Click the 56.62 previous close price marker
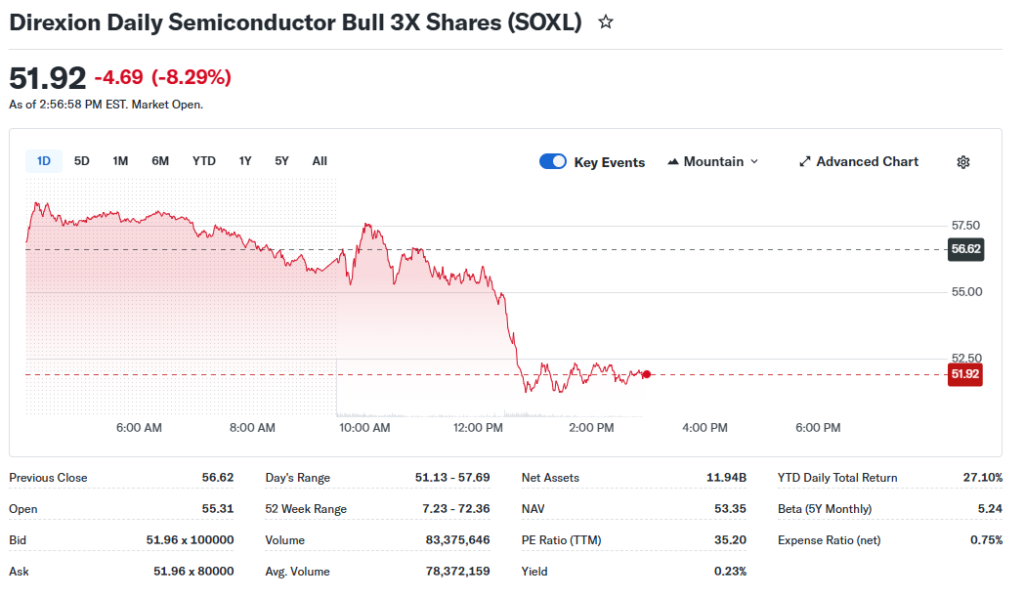 click(966, 249)
